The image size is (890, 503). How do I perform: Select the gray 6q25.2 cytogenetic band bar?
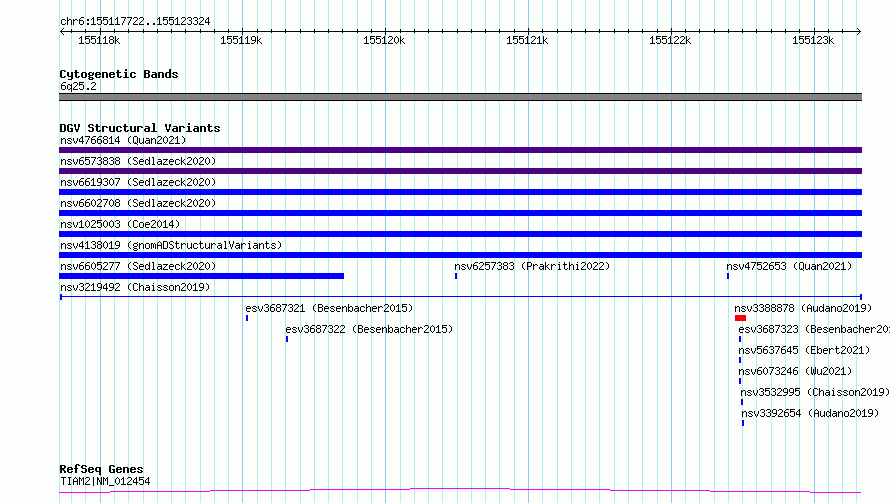click(x=460, y=97)
